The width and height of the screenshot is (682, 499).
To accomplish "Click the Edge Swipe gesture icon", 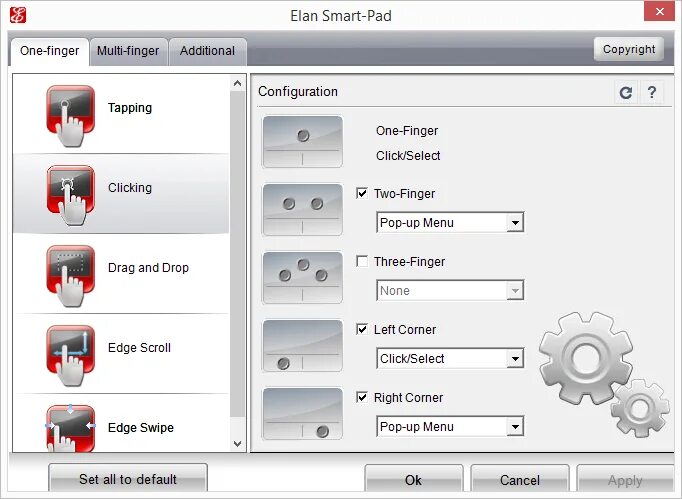I will [x=70, y=428].
